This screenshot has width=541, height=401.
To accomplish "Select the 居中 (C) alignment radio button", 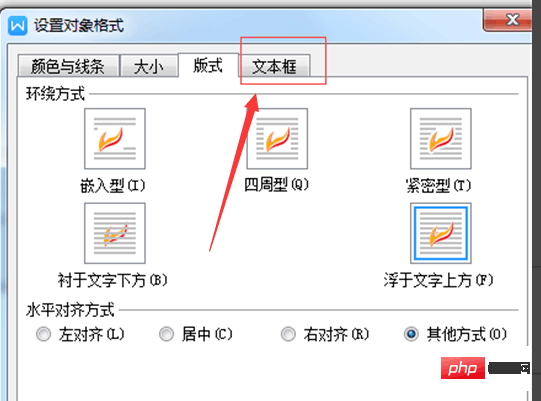I will [x=166, y=334].
